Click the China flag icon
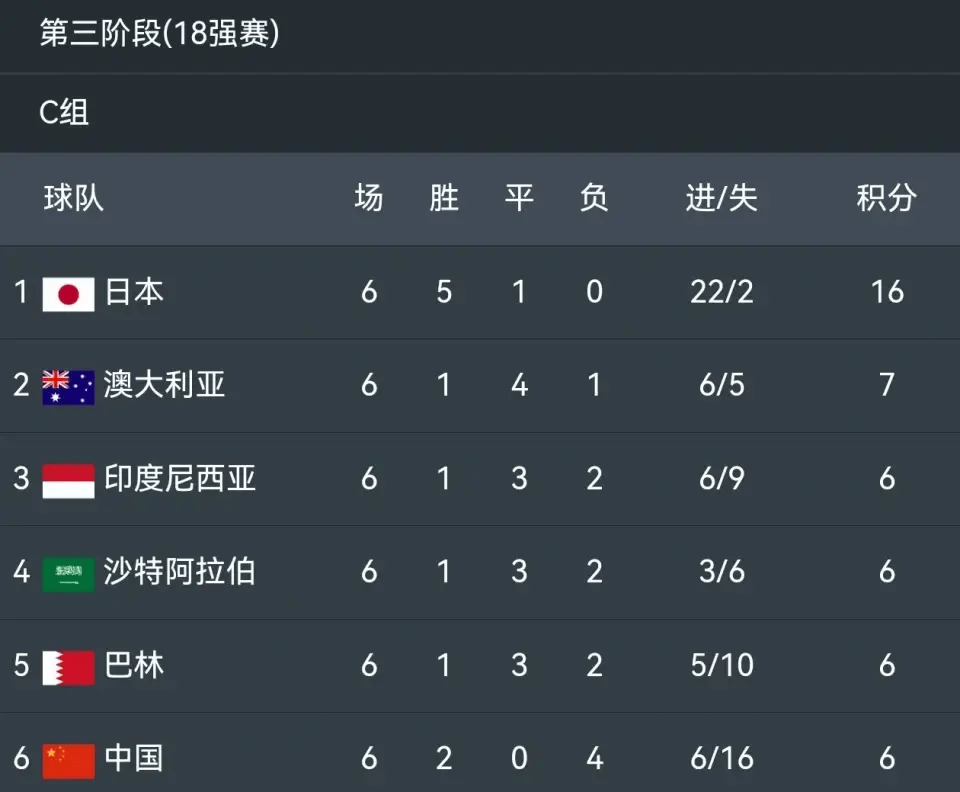 point(68,761)
